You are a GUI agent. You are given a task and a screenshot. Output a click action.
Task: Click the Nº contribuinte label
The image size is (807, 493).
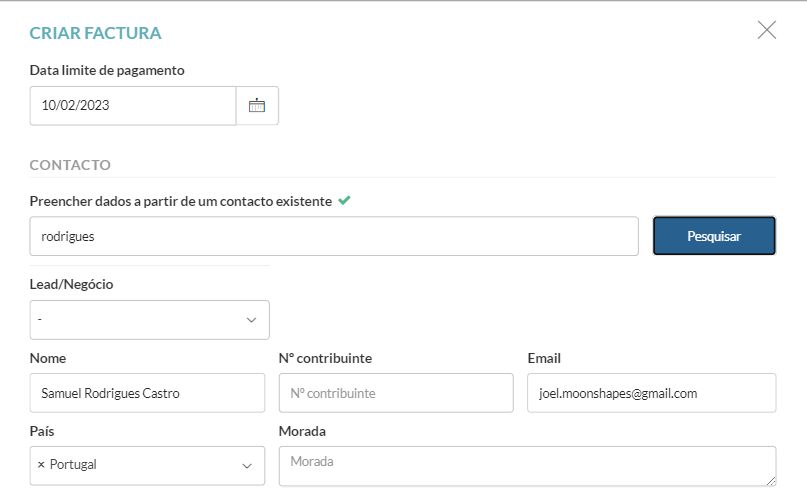(325, 358)
